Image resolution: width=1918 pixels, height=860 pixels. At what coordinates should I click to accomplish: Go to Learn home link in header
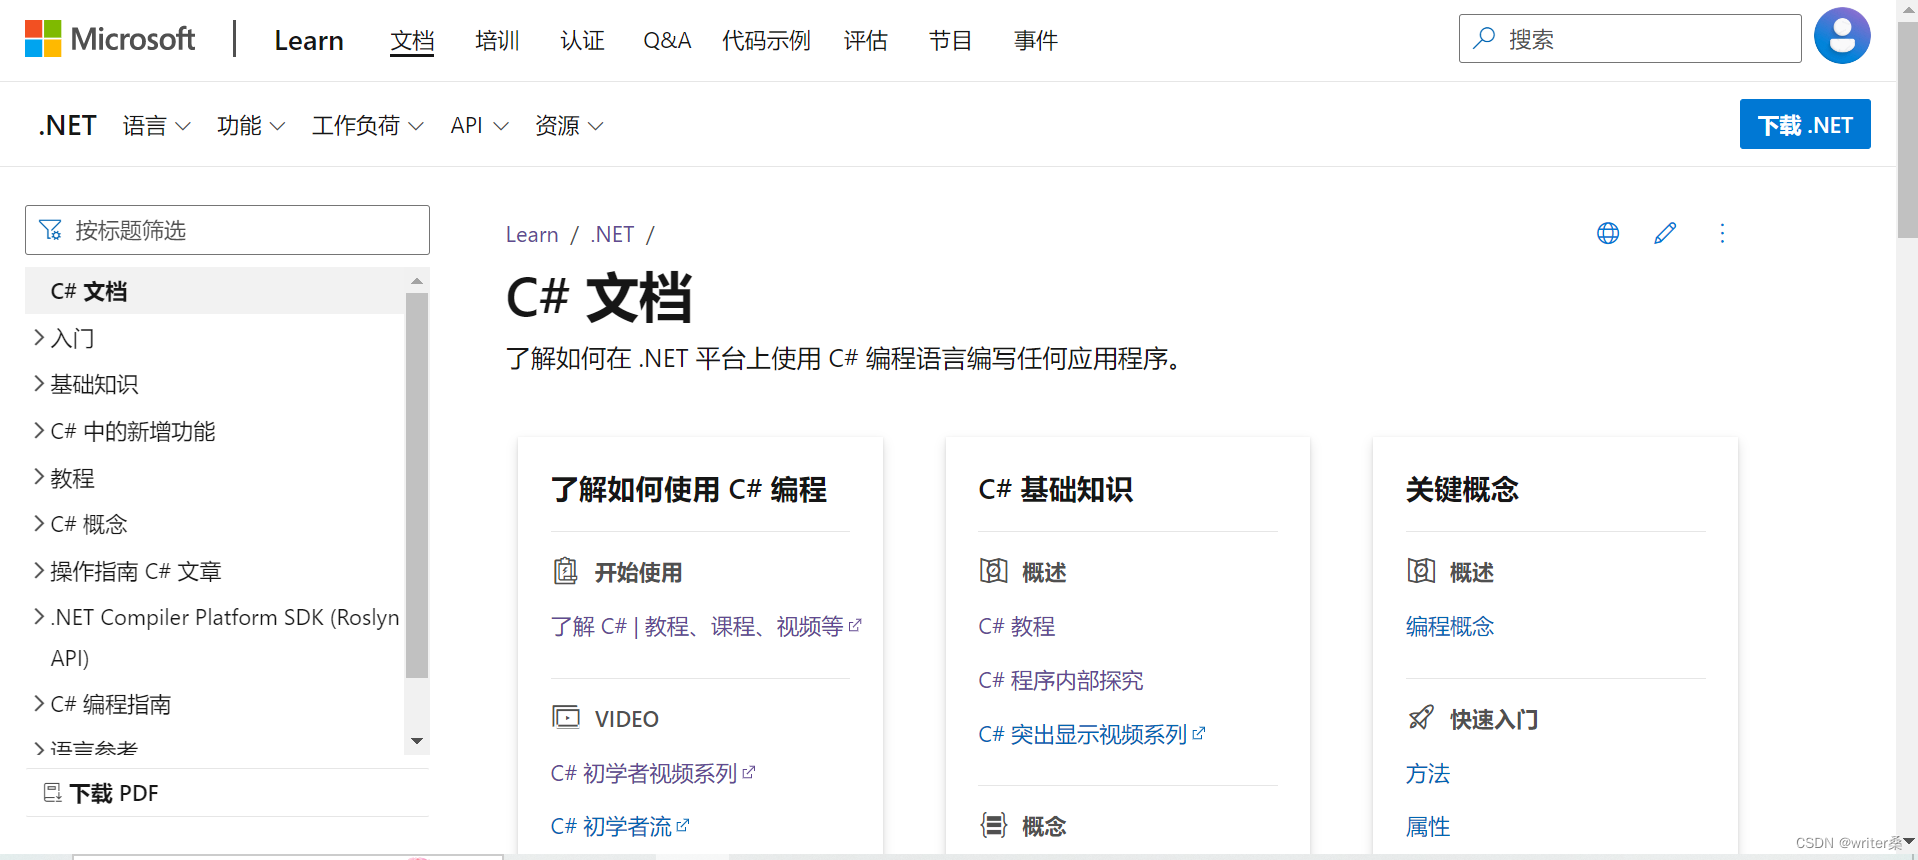[x=309, y=41]
